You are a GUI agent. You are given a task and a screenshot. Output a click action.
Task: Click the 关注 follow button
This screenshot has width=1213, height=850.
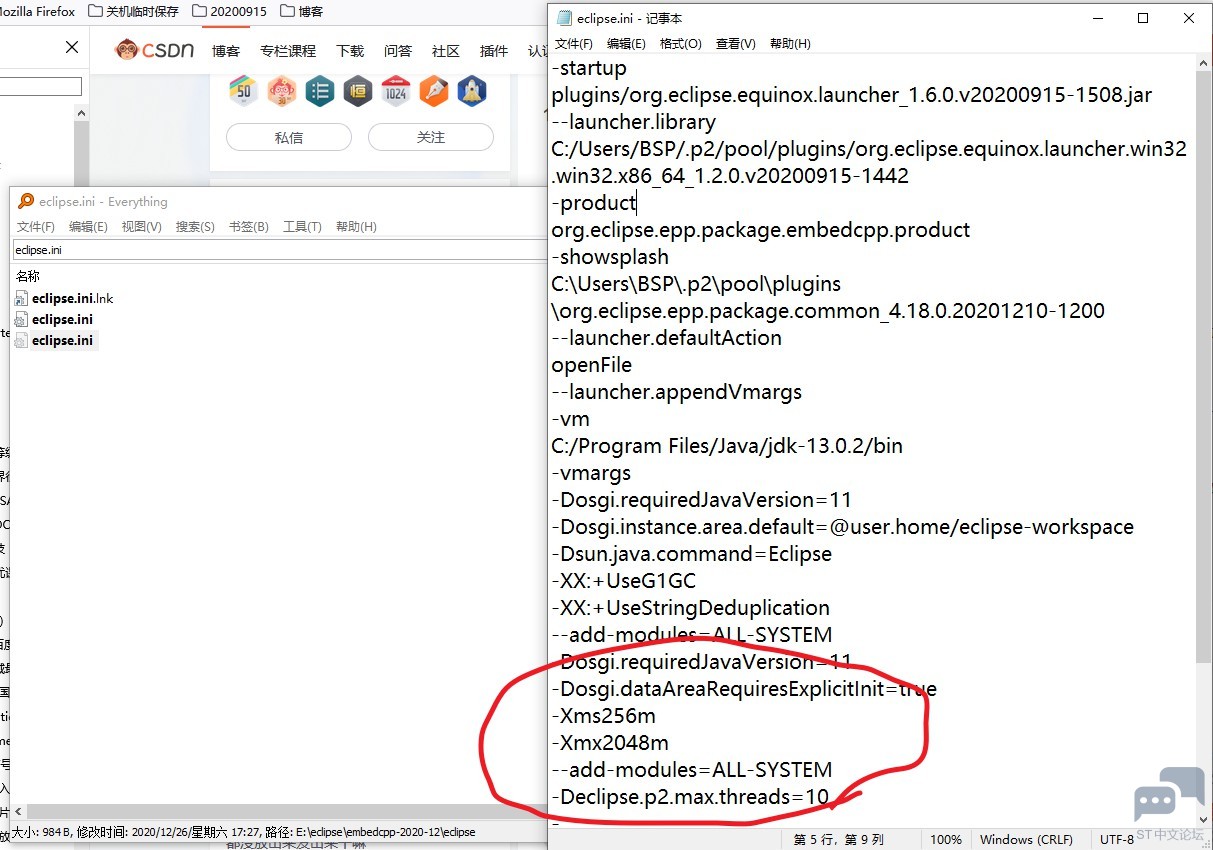point(431,137)
